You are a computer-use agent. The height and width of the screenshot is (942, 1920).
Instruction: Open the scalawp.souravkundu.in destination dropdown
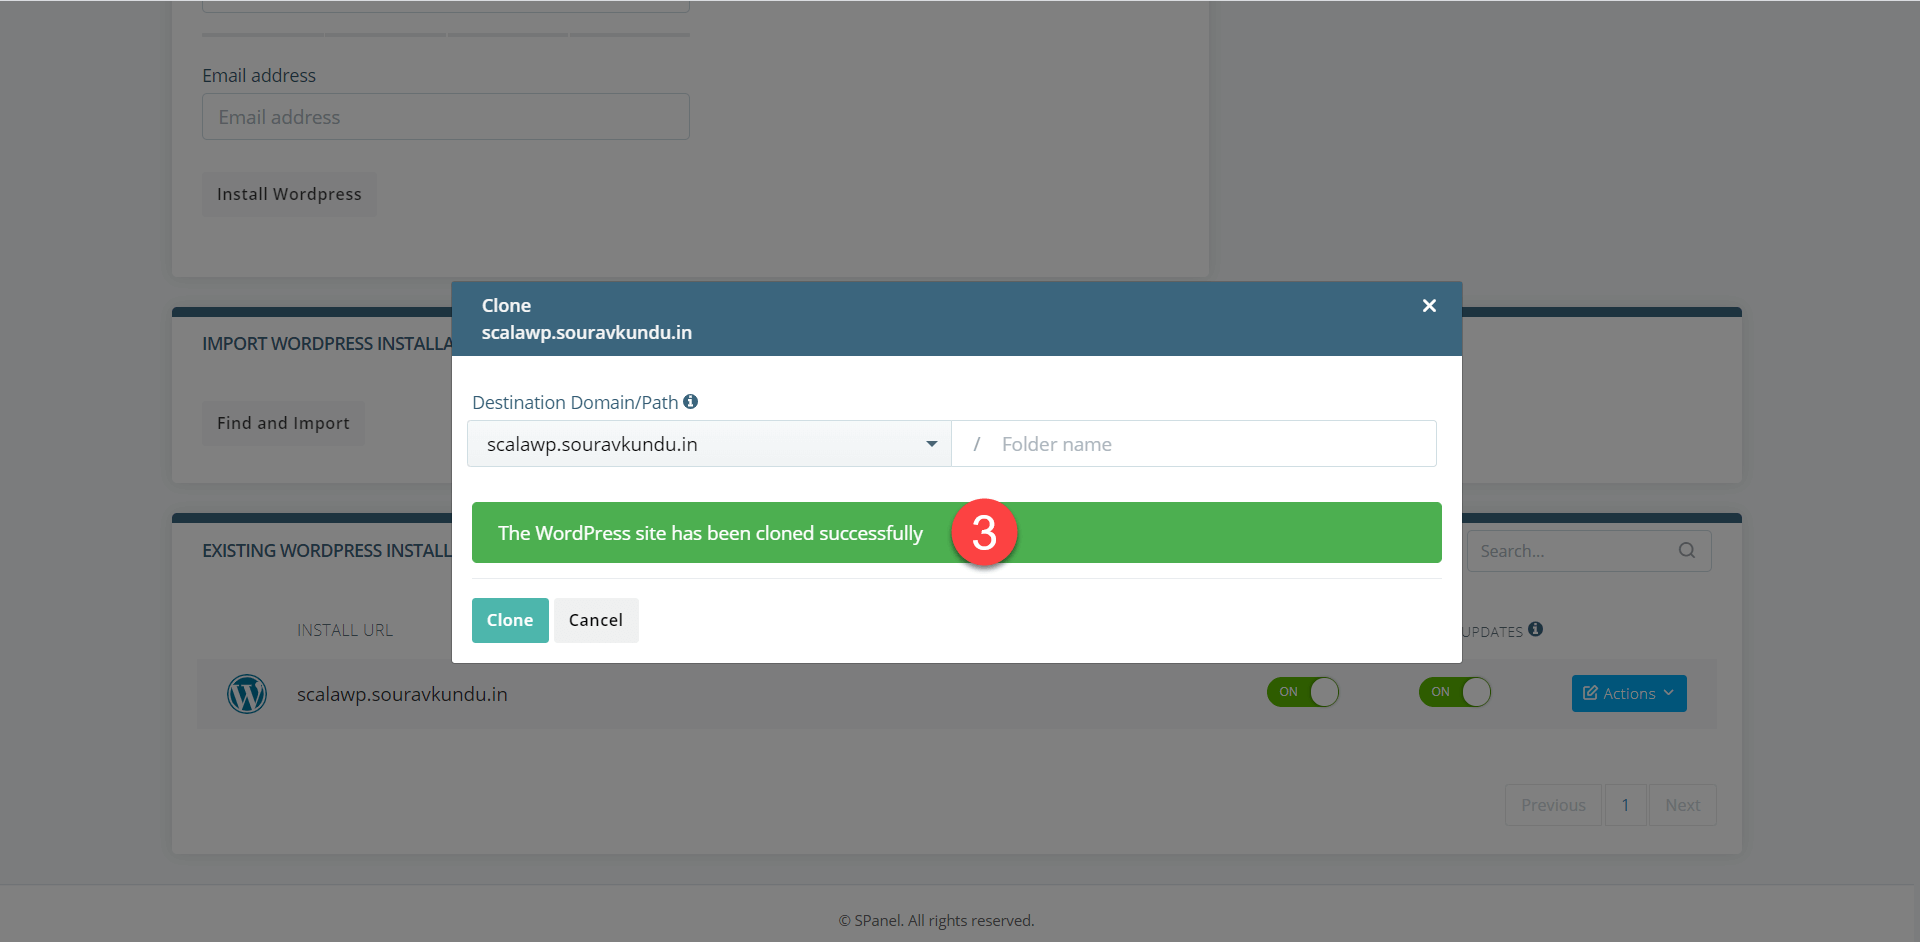(709, 444)
